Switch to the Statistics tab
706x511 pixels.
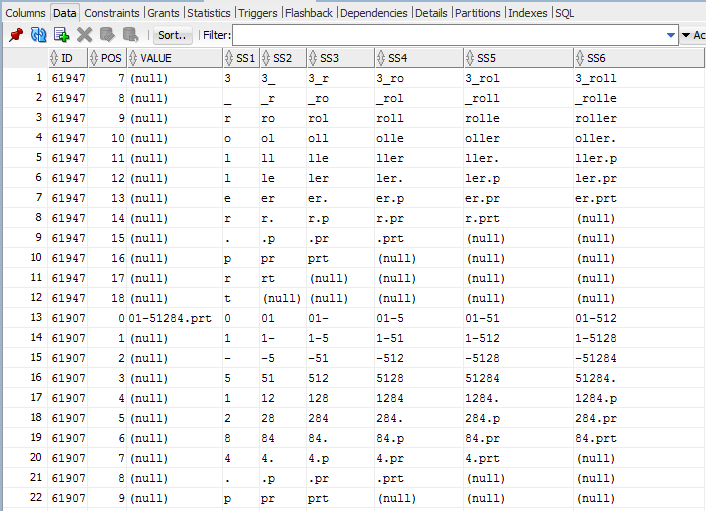click(209, 13)
